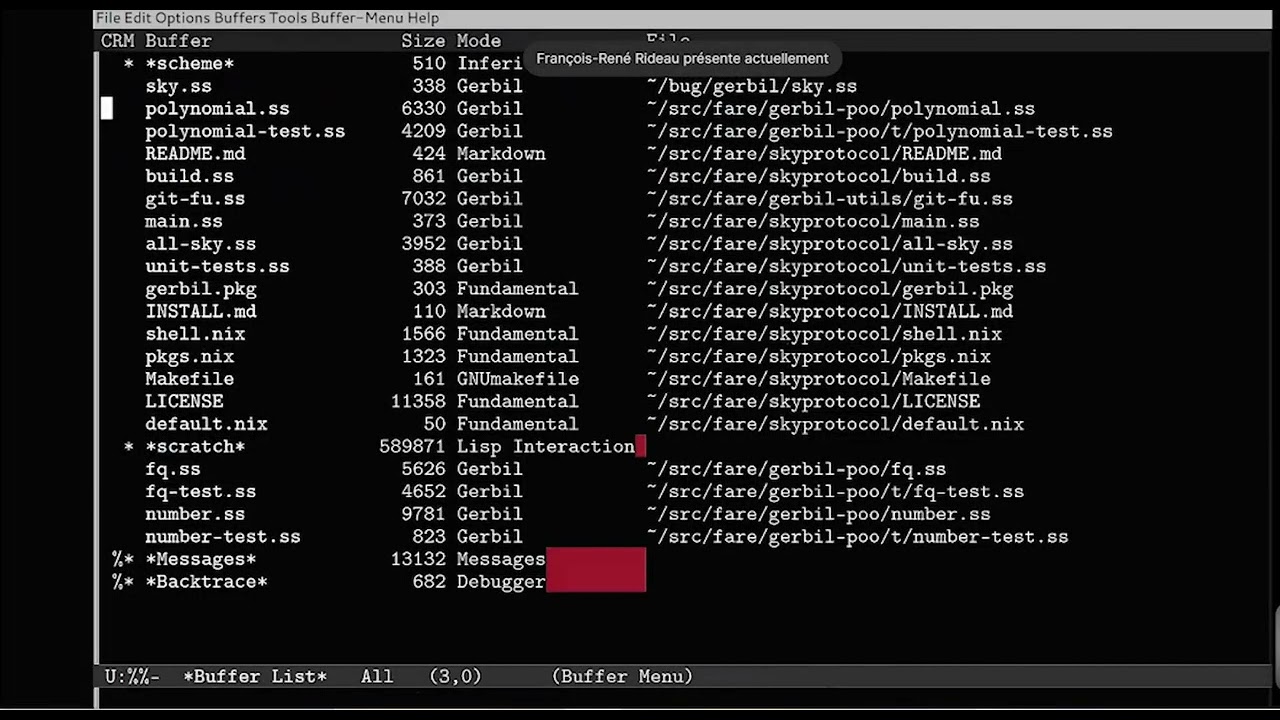Select the shell.nix buffer

(195, 334)
